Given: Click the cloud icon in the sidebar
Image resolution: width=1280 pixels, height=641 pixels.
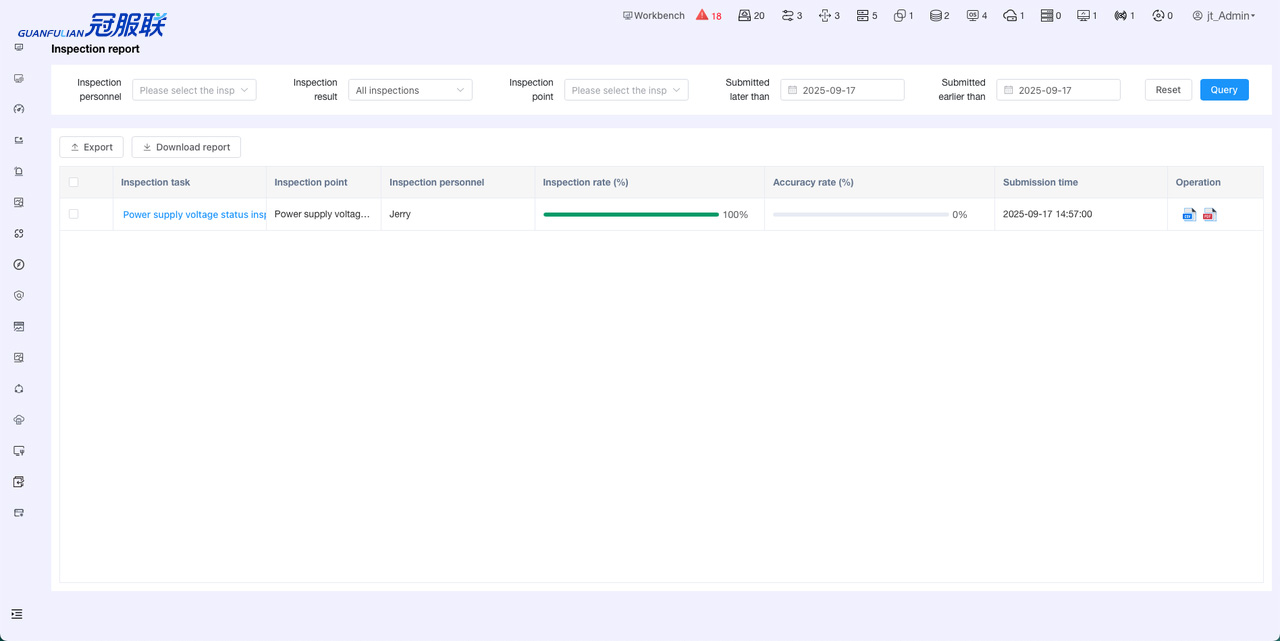Looking at the screenshot, I should click(19, 420).
